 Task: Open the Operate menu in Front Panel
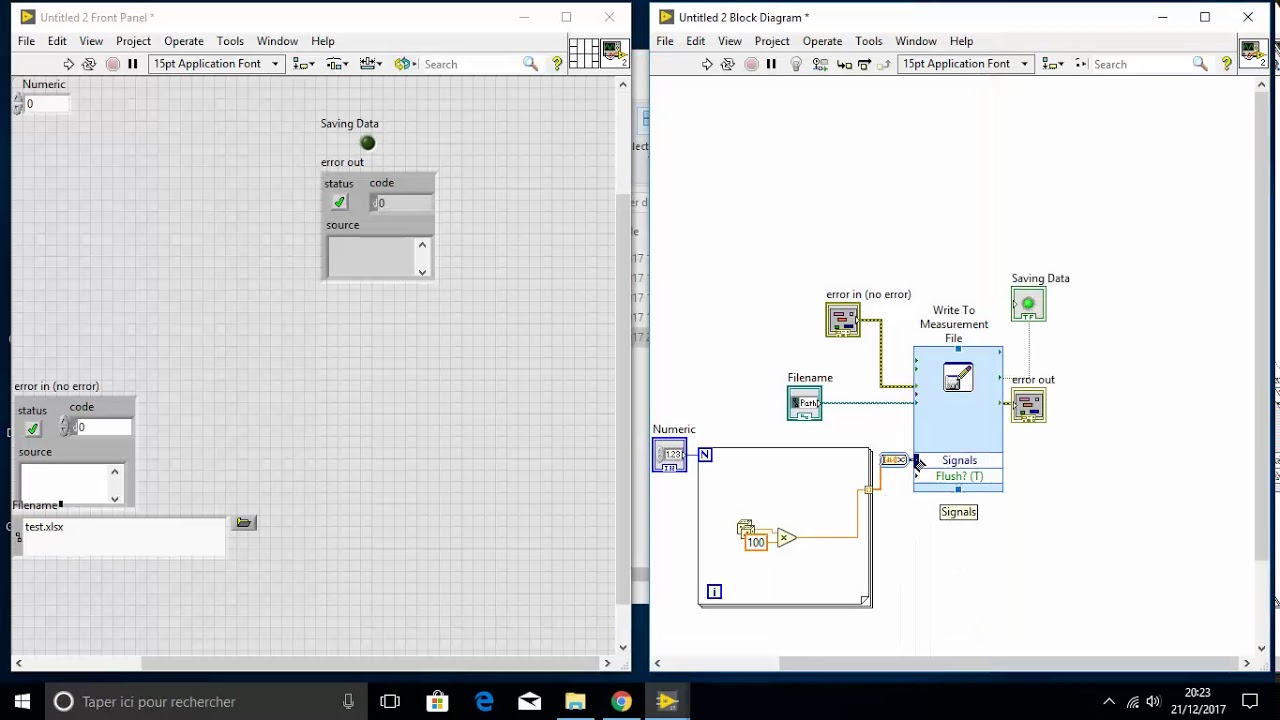point(183,41)
